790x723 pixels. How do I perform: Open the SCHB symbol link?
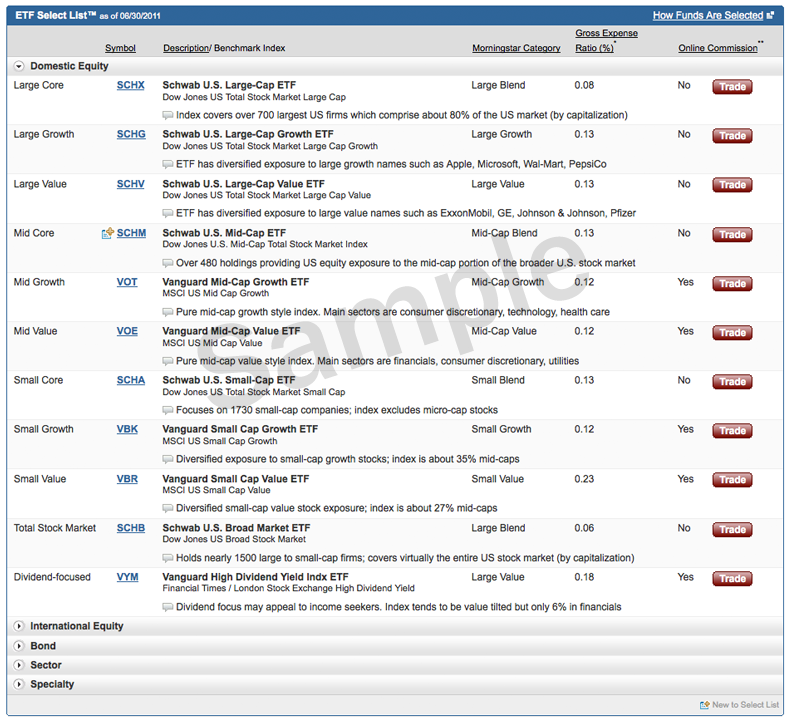pyautogui.click(x=131, y=528)
